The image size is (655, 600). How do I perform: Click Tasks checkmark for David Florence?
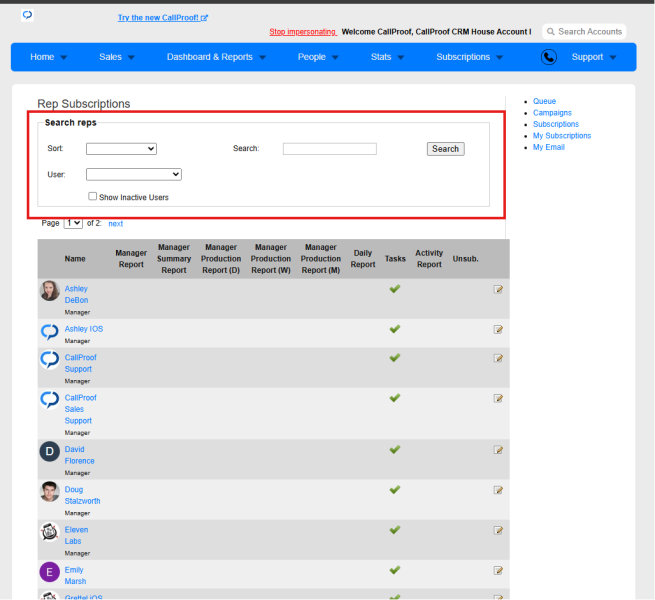tap(395, 449)
